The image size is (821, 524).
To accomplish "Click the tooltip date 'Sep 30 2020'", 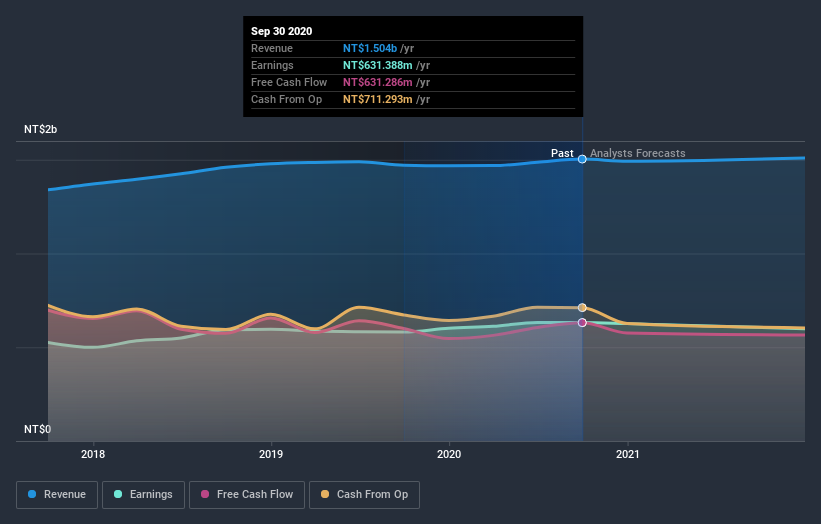I will coord(282,31).
